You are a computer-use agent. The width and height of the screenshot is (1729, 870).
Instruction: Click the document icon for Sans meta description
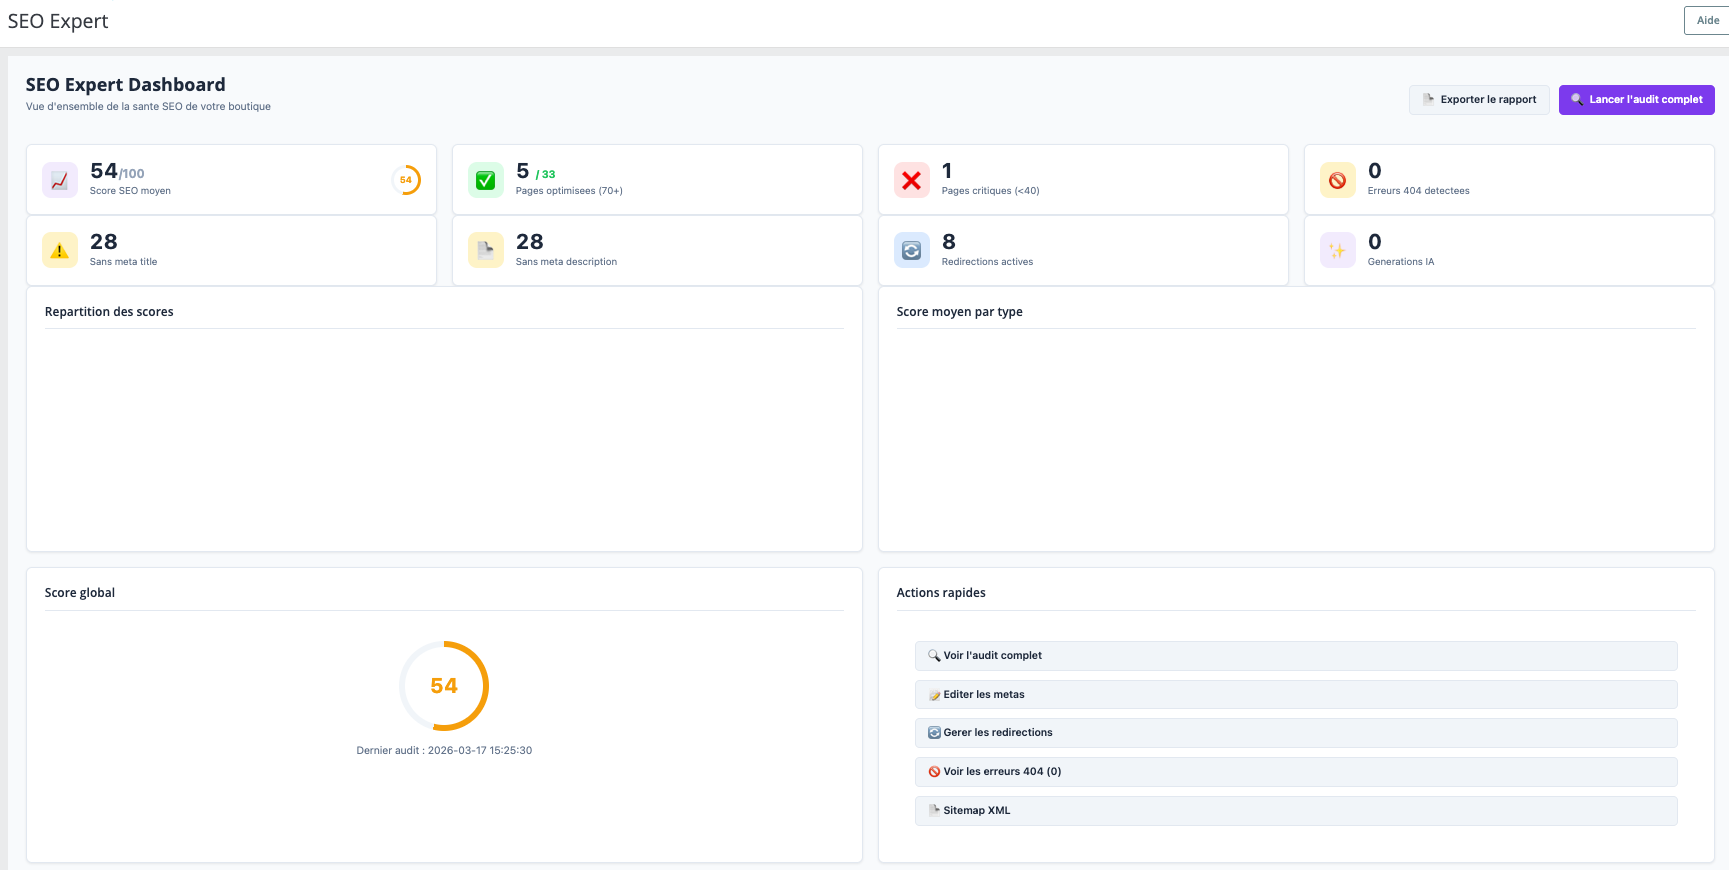pos(486,251)
